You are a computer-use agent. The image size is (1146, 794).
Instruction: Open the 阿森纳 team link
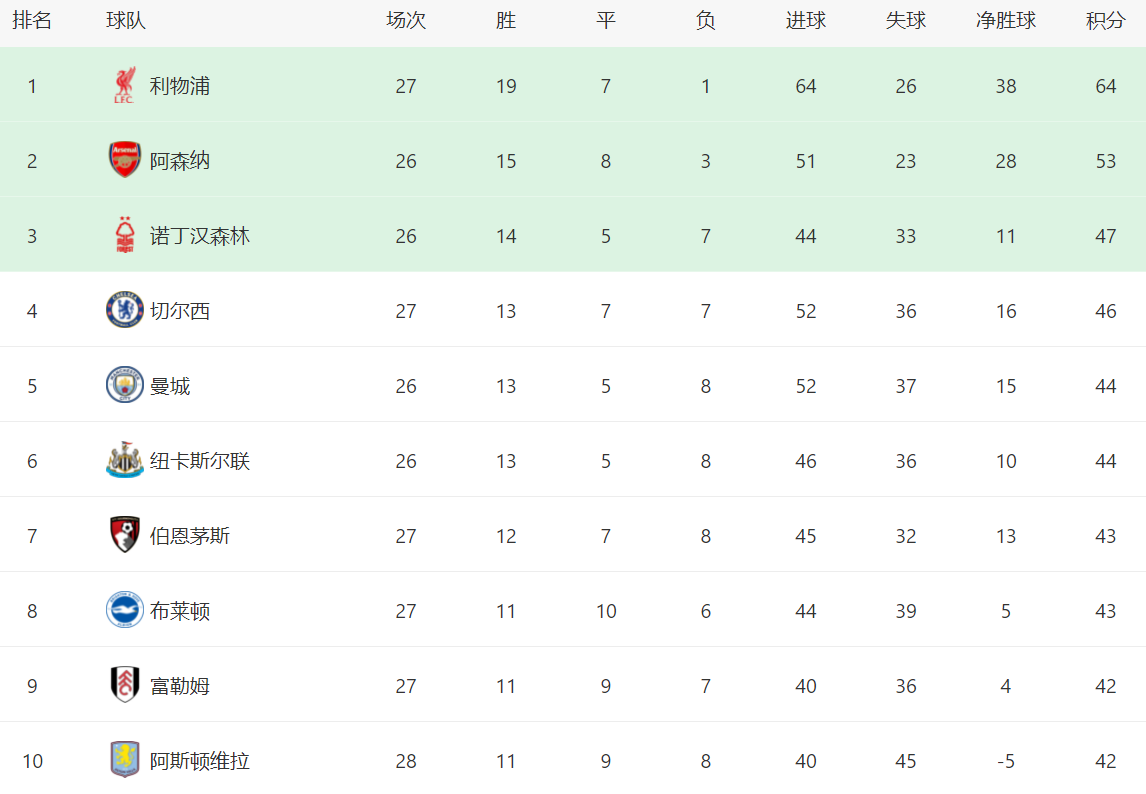[180, 161]
